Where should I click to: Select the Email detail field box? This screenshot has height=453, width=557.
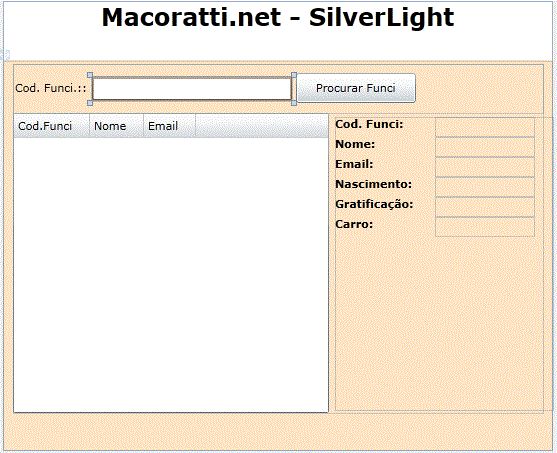coord(485,167)
